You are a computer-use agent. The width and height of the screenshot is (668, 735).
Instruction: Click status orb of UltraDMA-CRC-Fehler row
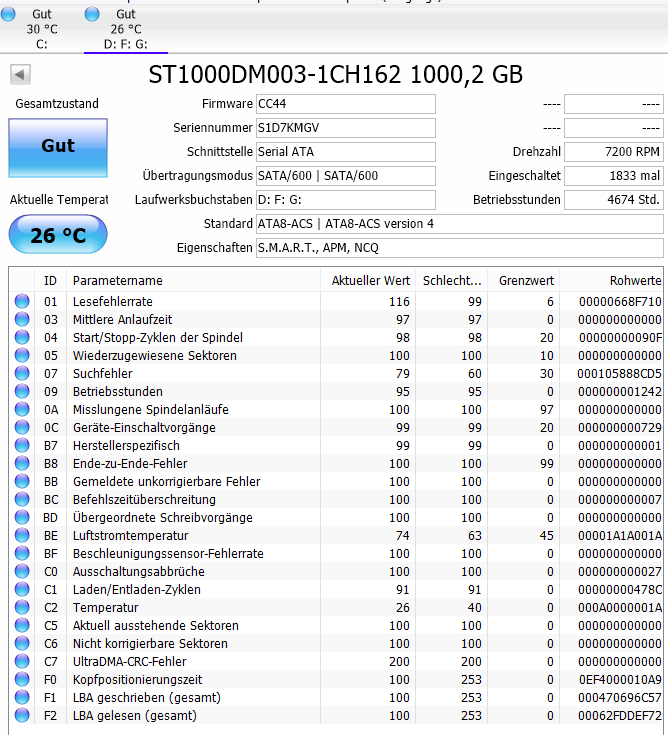[22, 661]
